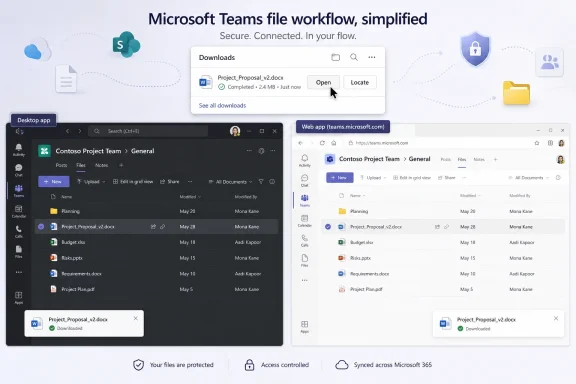The height and width of the screenshot is (384, 576).
Task: Open Apps in the desktop app sidebar
Action: tap(19, 298)
